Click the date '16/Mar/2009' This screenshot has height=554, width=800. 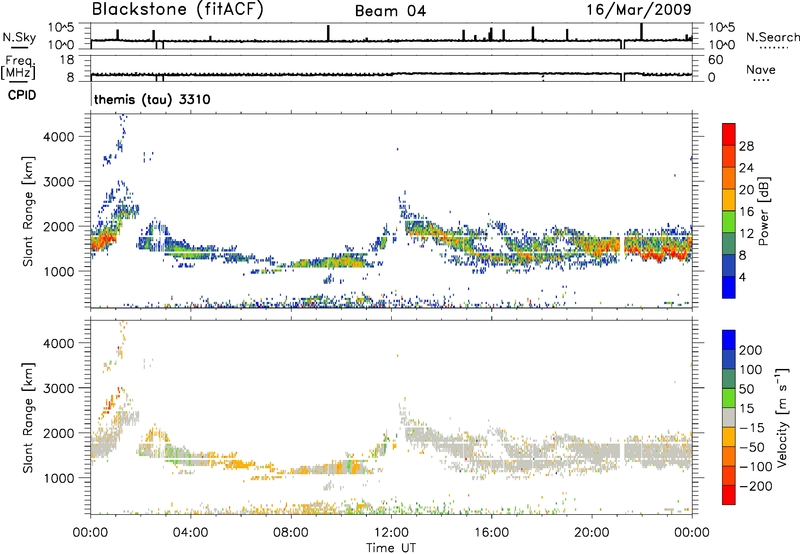639,9
